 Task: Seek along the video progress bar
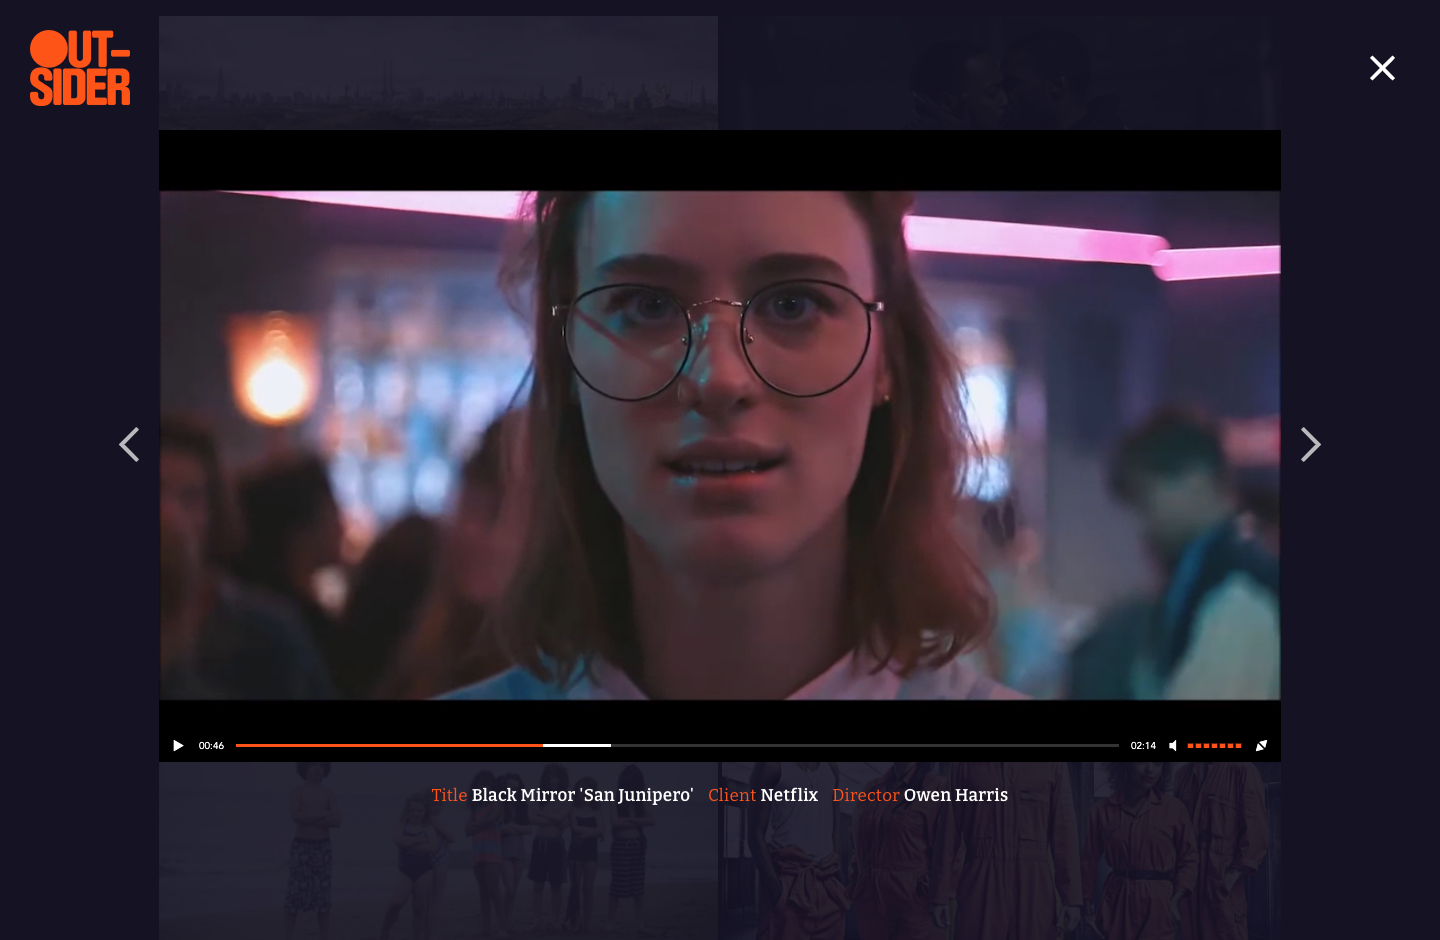(677, 746)
